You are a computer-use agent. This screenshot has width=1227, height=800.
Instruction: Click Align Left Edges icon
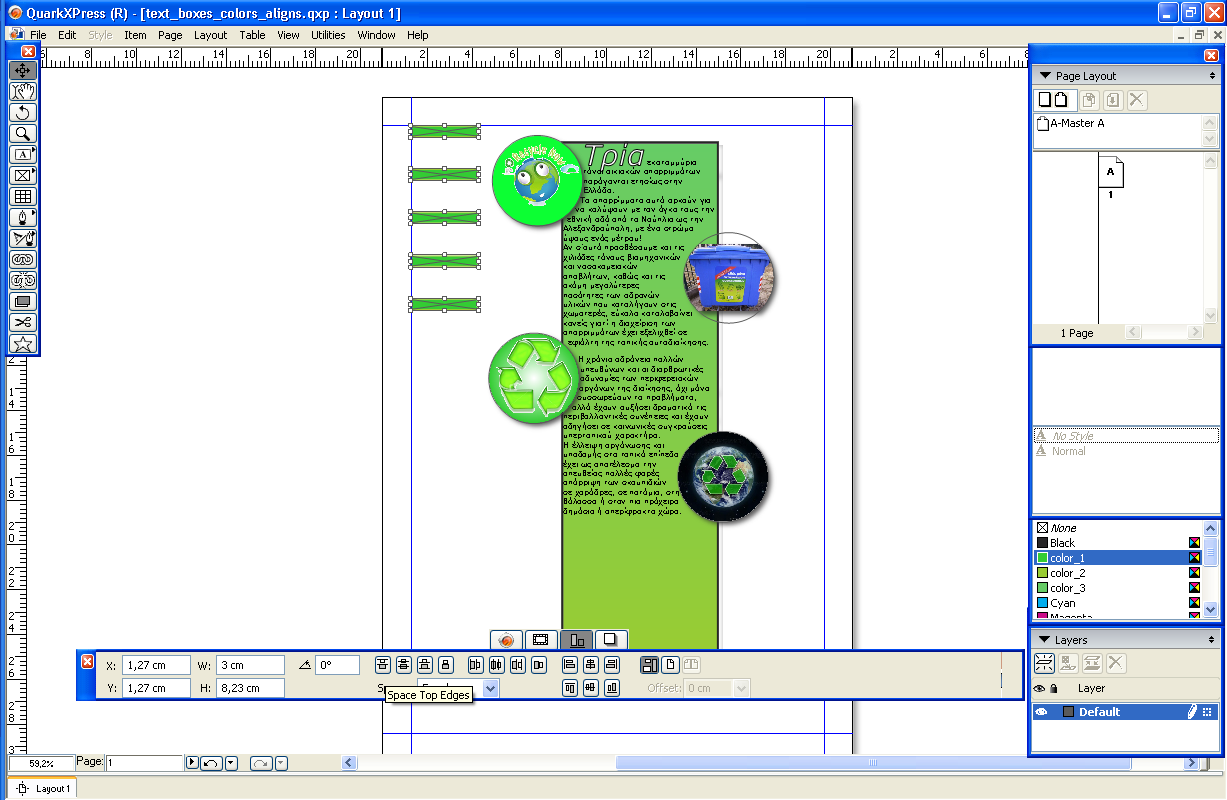(571, 665)
